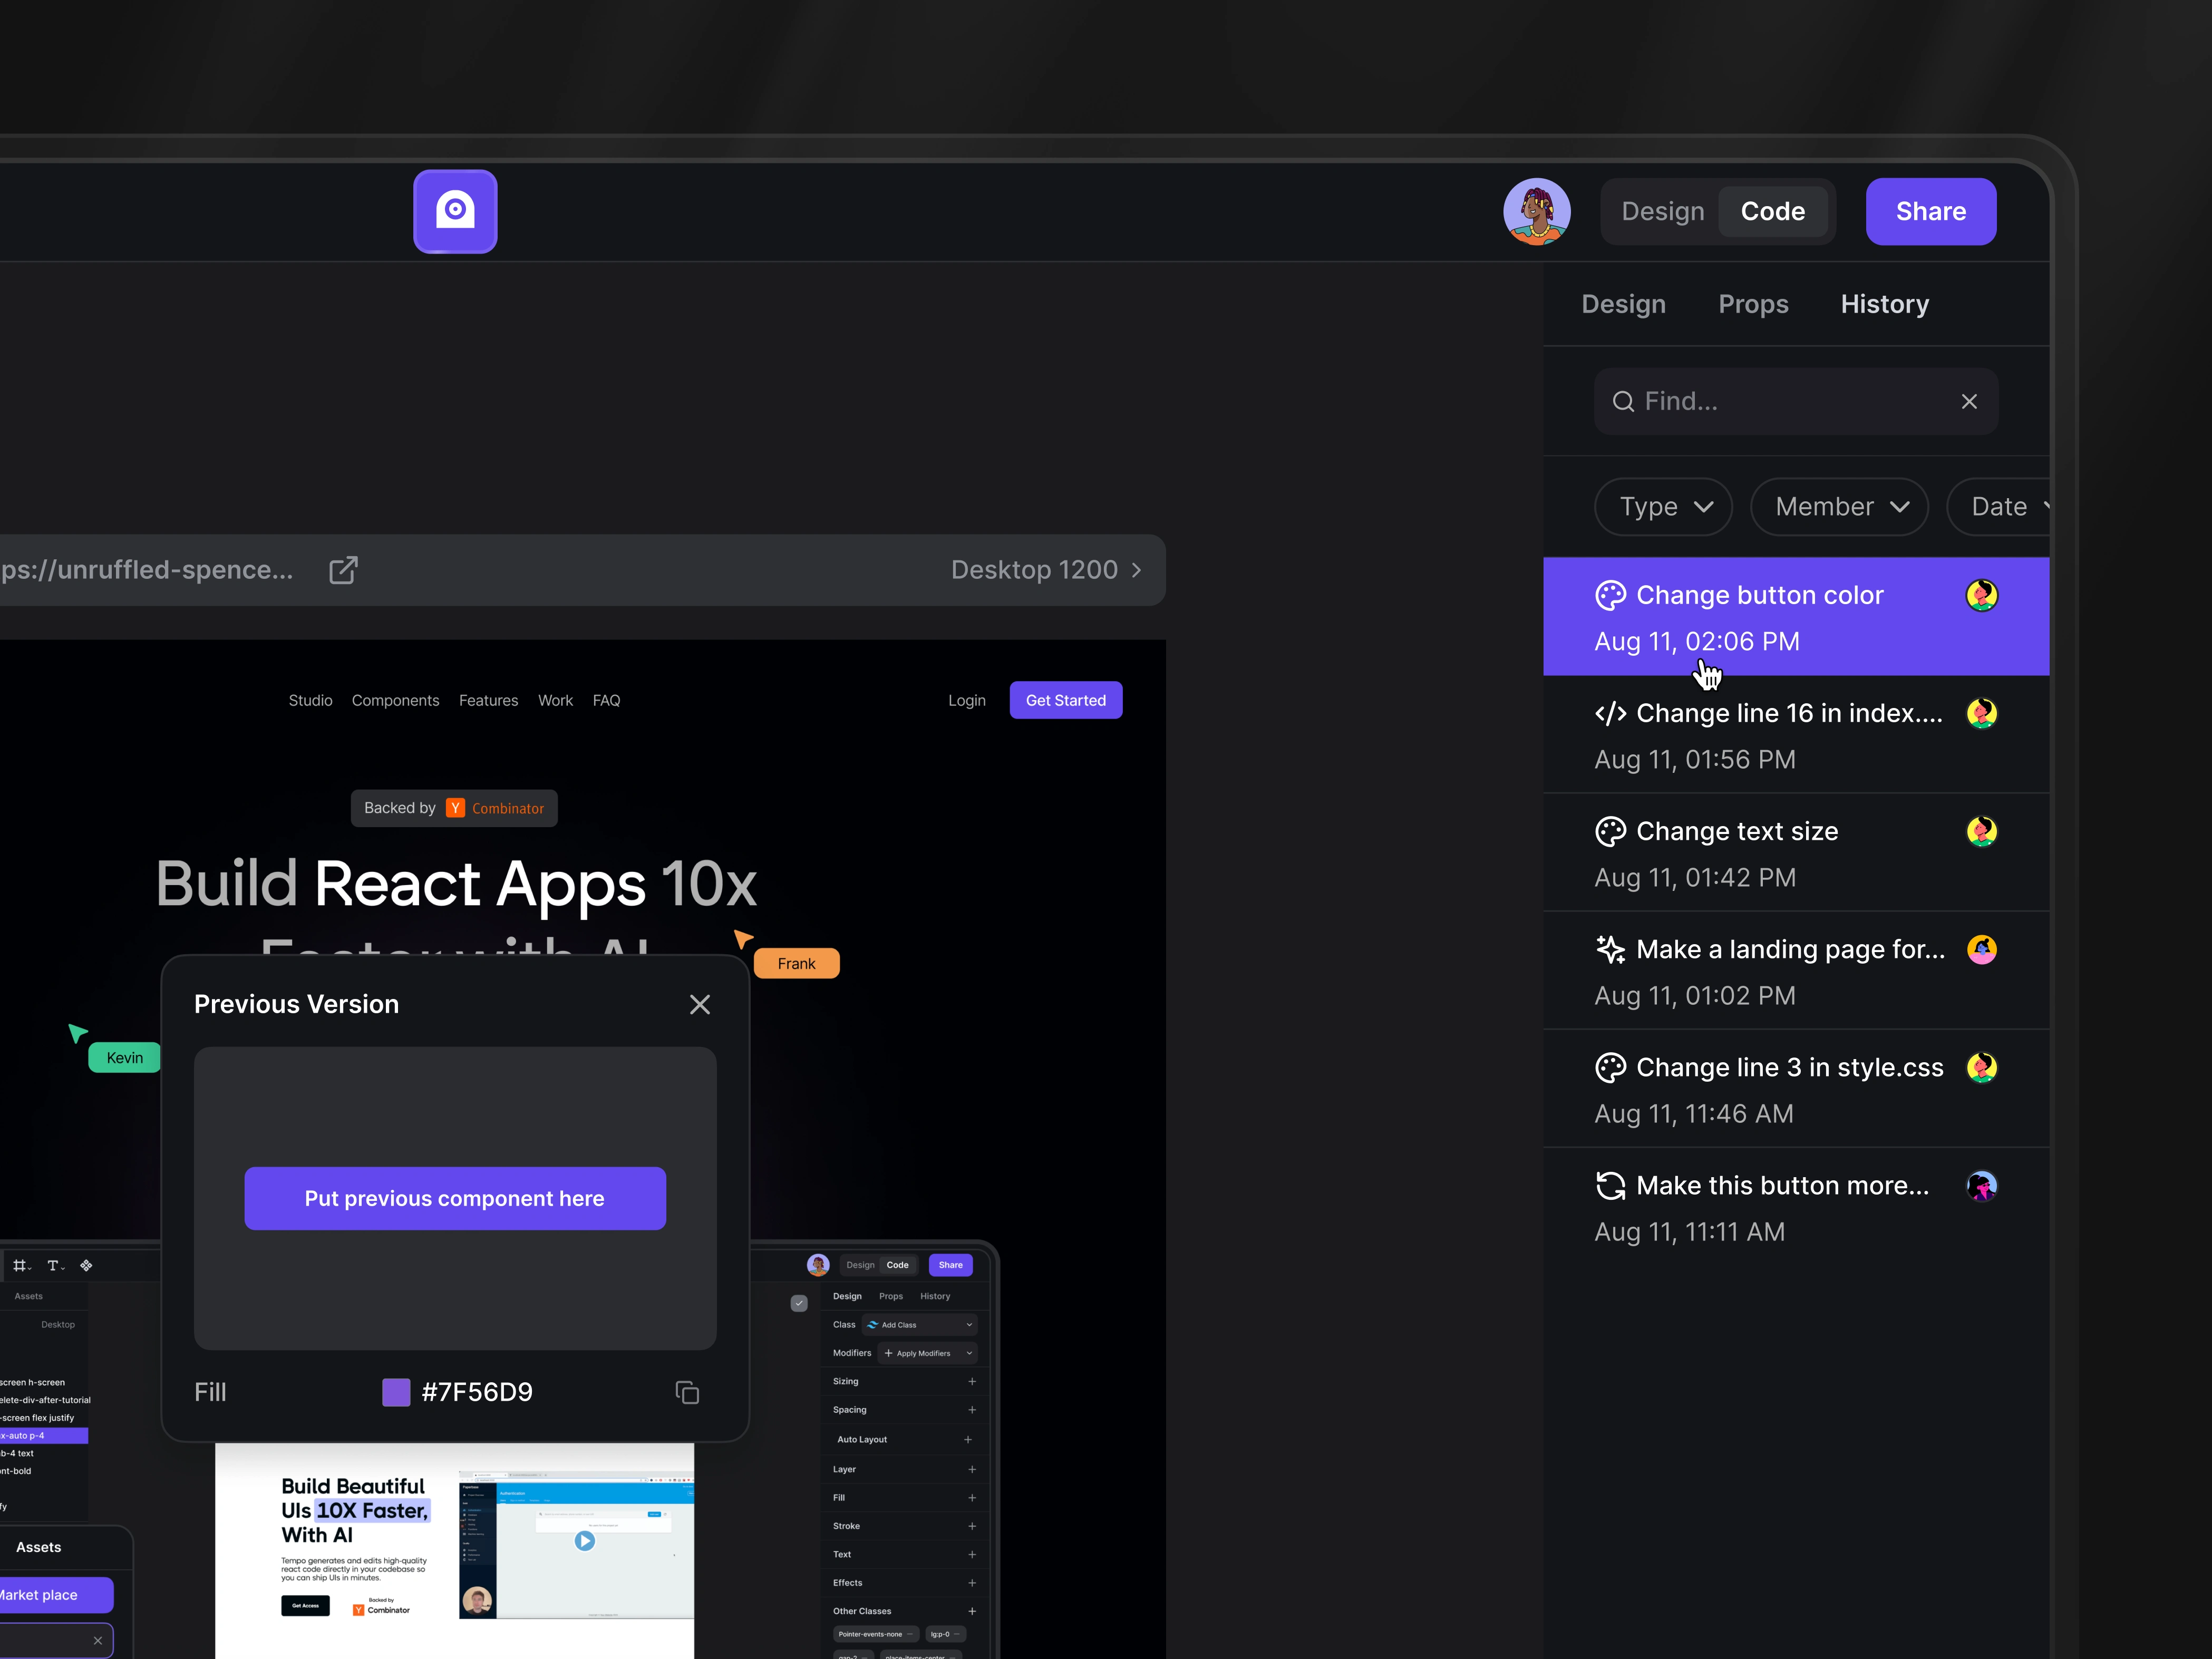Expand the Stroke section plus
2212x1659 pixels.
tap(971, 1526)
